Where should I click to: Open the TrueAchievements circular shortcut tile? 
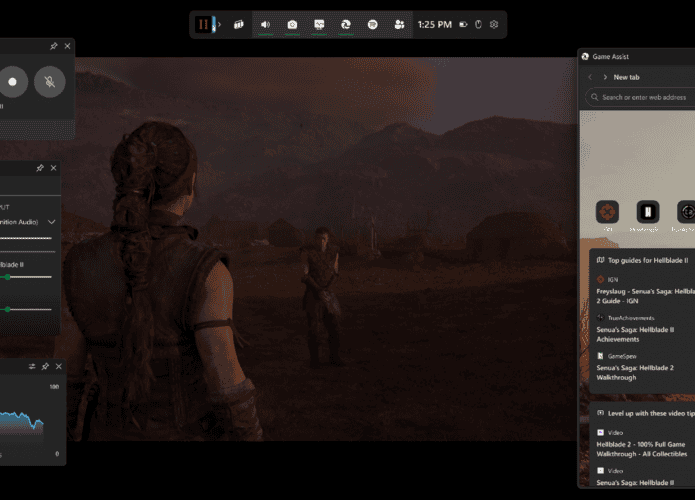pyautogui.click(x=686, y=212)
